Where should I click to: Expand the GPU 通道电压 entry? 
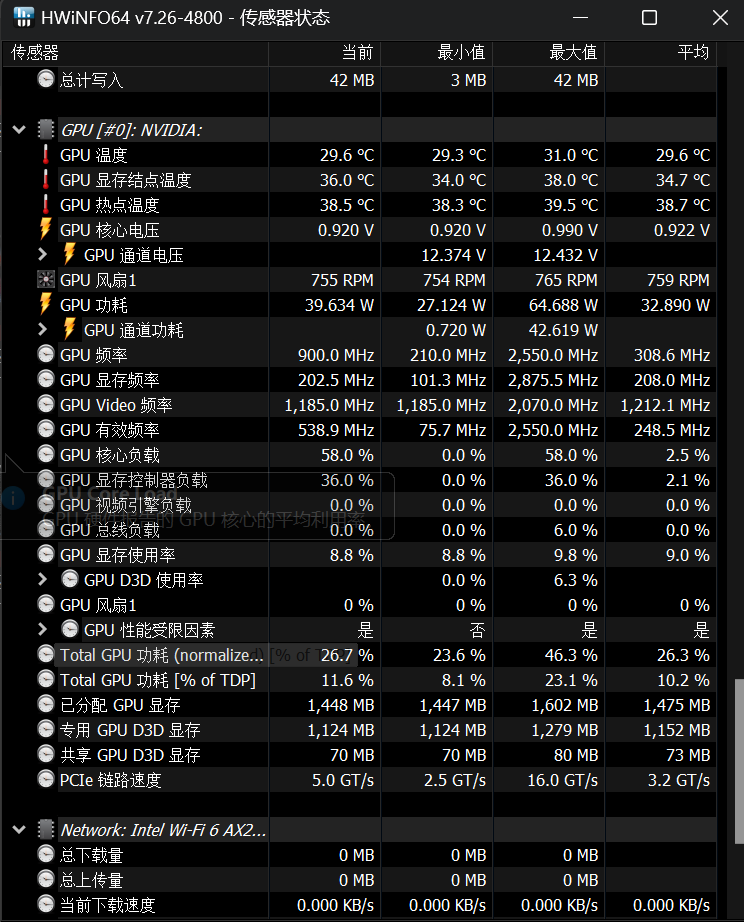tap(41, 255)
